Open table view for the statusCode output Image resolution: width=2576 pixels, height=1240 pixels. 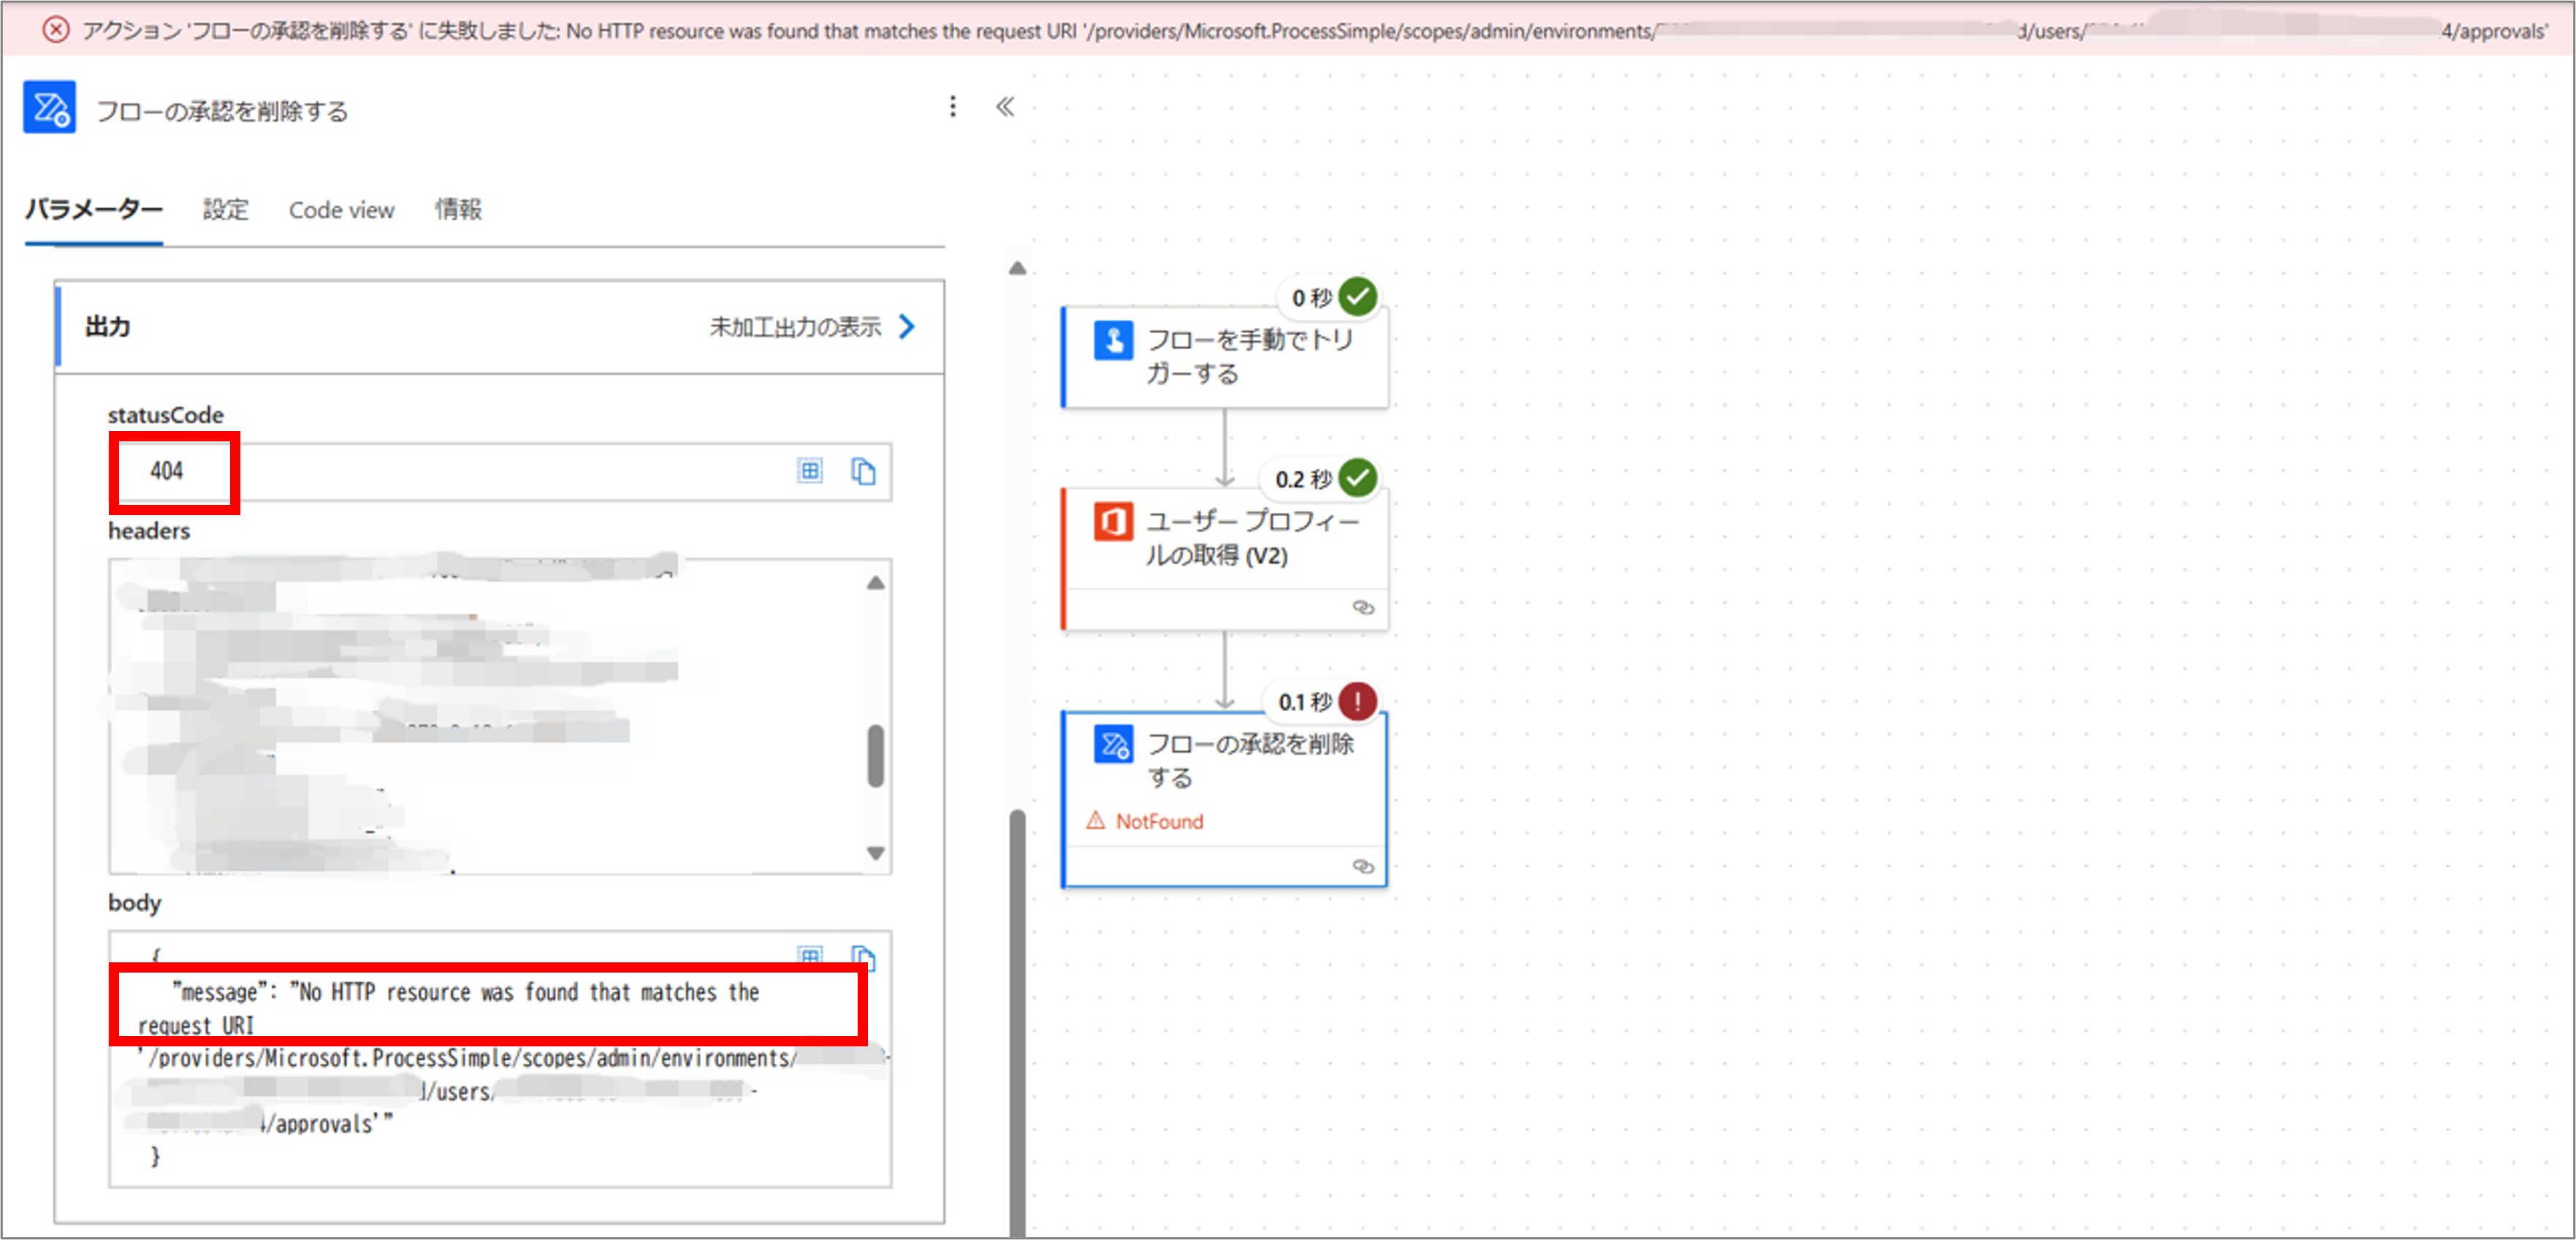pos(810,471)
